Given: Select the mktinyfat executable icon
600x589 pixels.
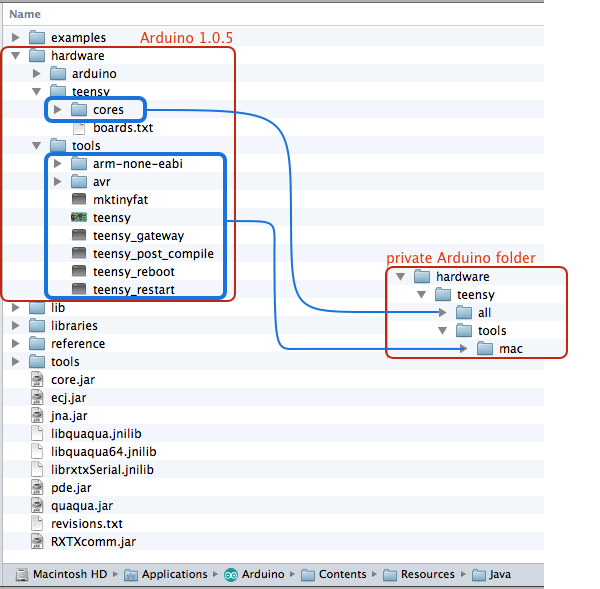Looking at the screenshot, I should [x=80, y=199].
